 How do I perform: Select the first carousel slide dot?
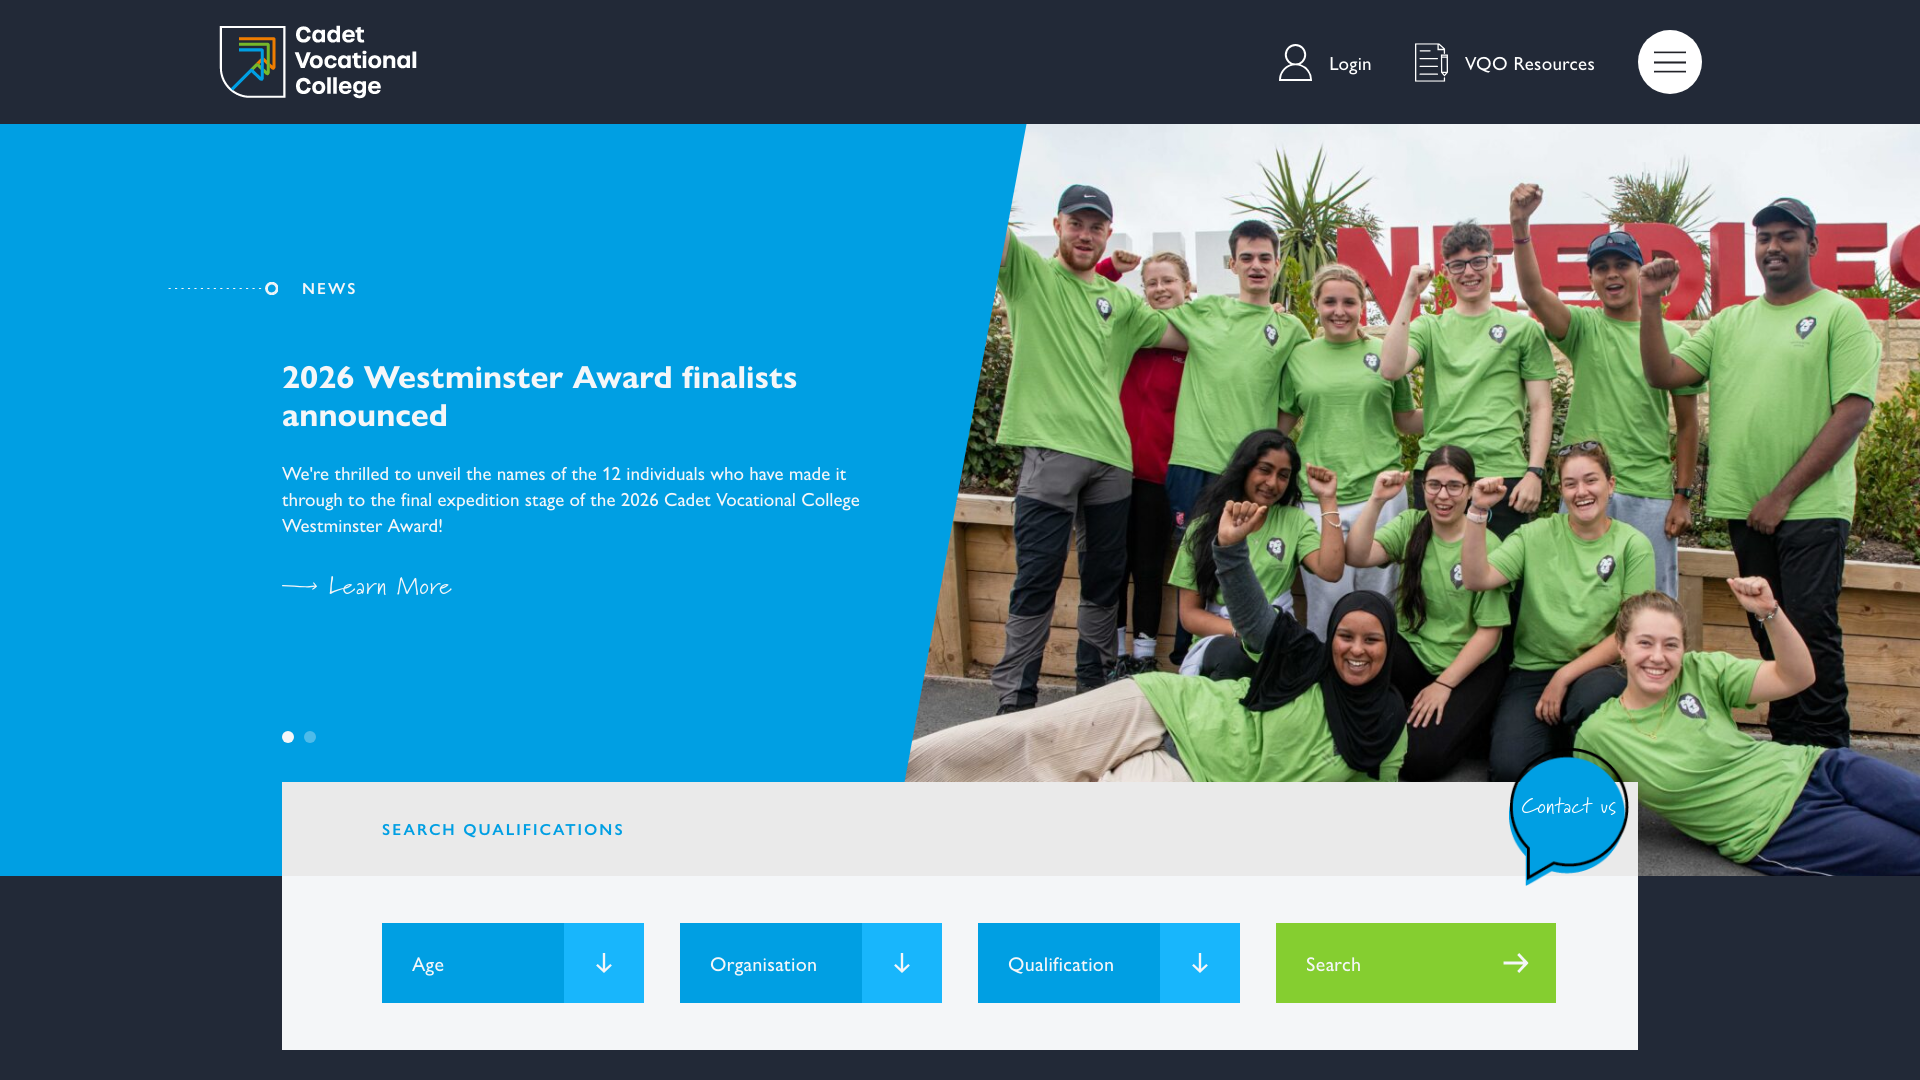[288, 737]
